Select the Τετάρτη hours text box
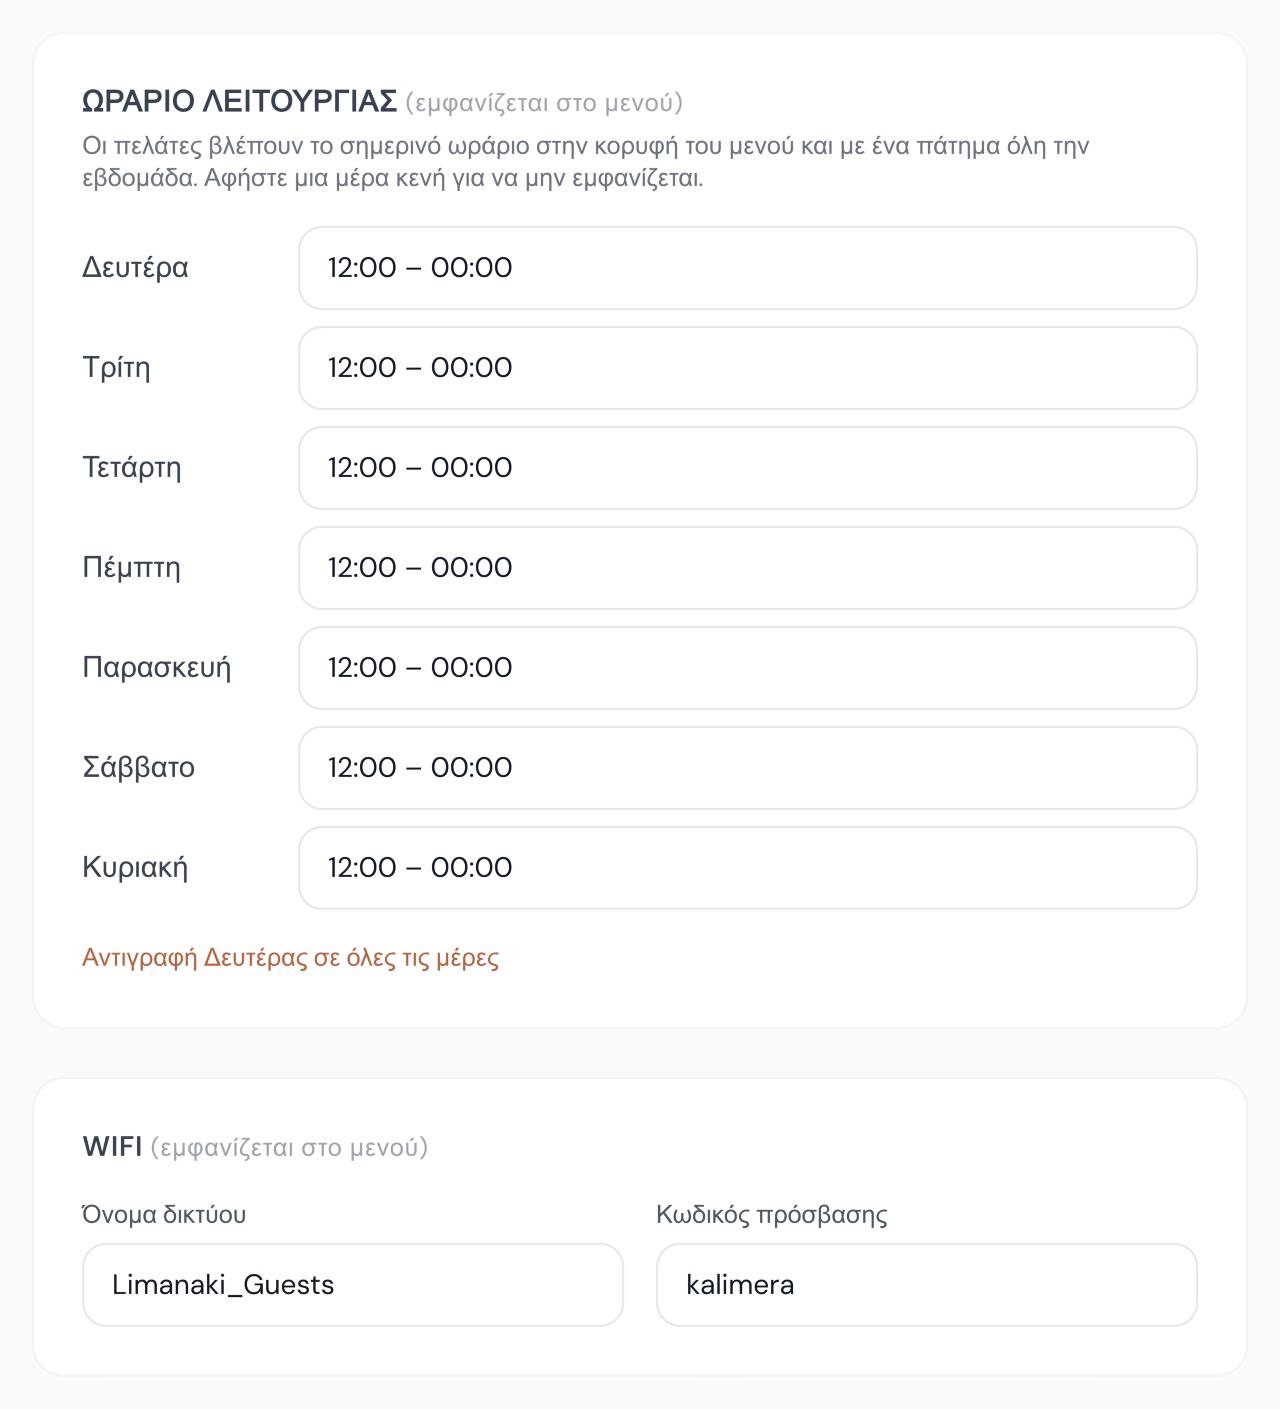1280x1409 pixels. pos(748,468)
